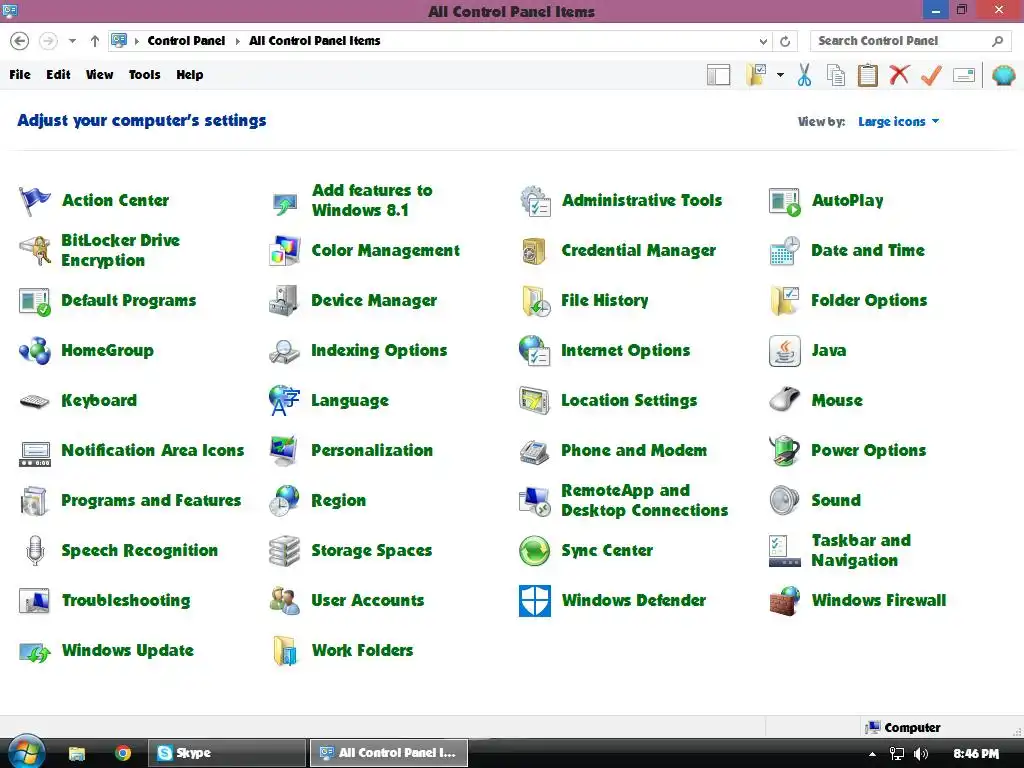Click the volume speaker tray icon
Screen dimensions: 1024x768
[921, 754]
